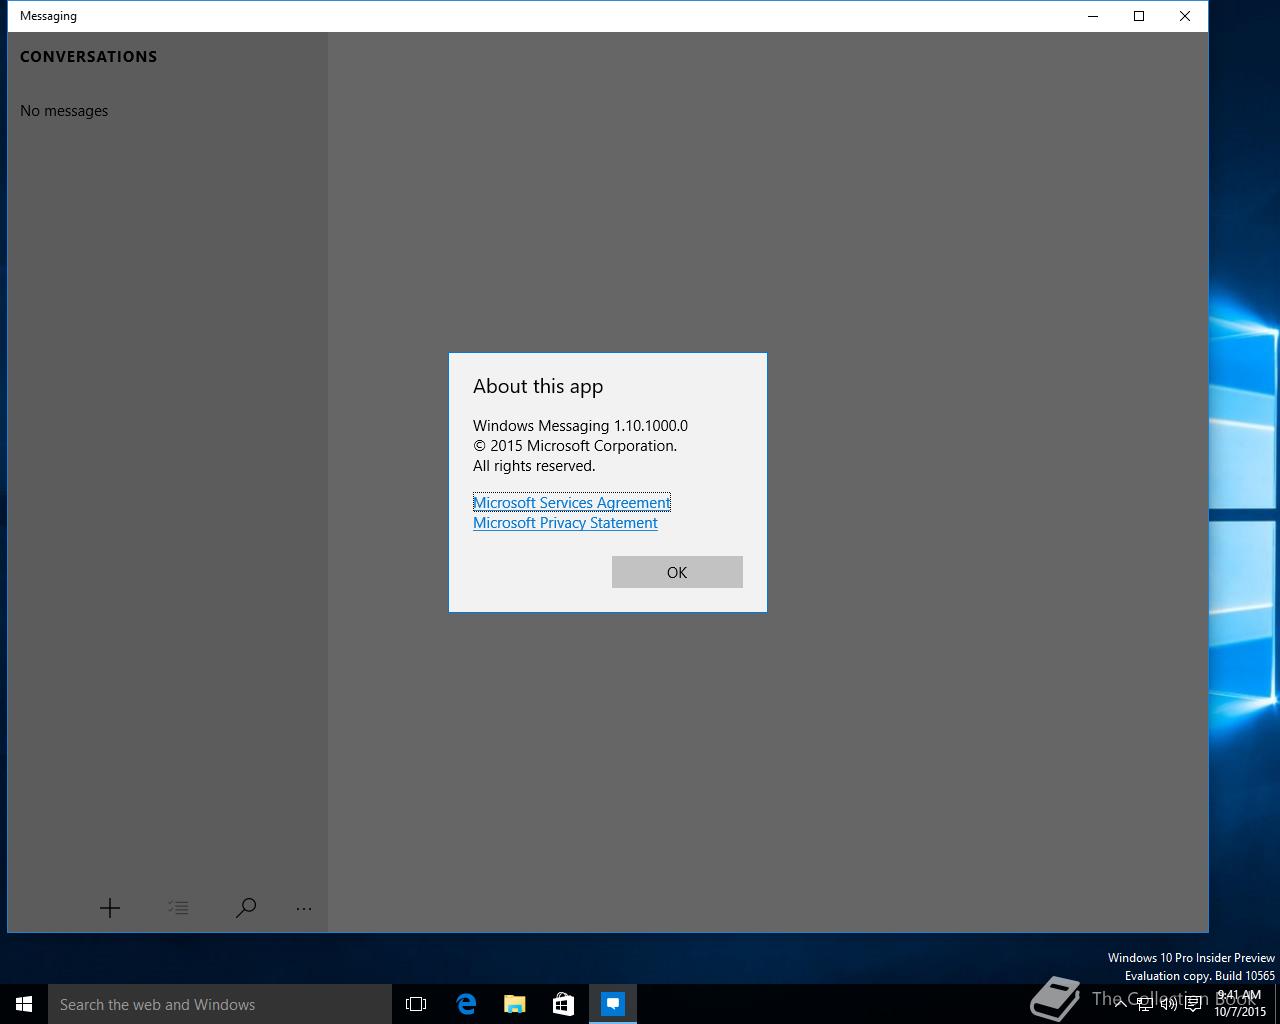Click the CONVERSATIONS heading
The height and width of the screenshot is (1024, 1280).
click(89, 57)
